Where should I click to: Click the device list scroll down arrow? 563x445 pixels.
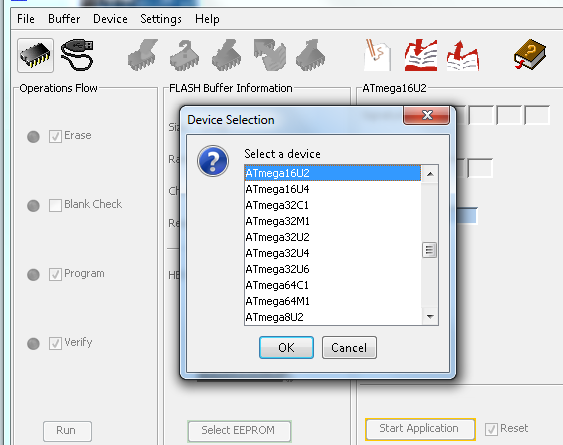(430, 316)
